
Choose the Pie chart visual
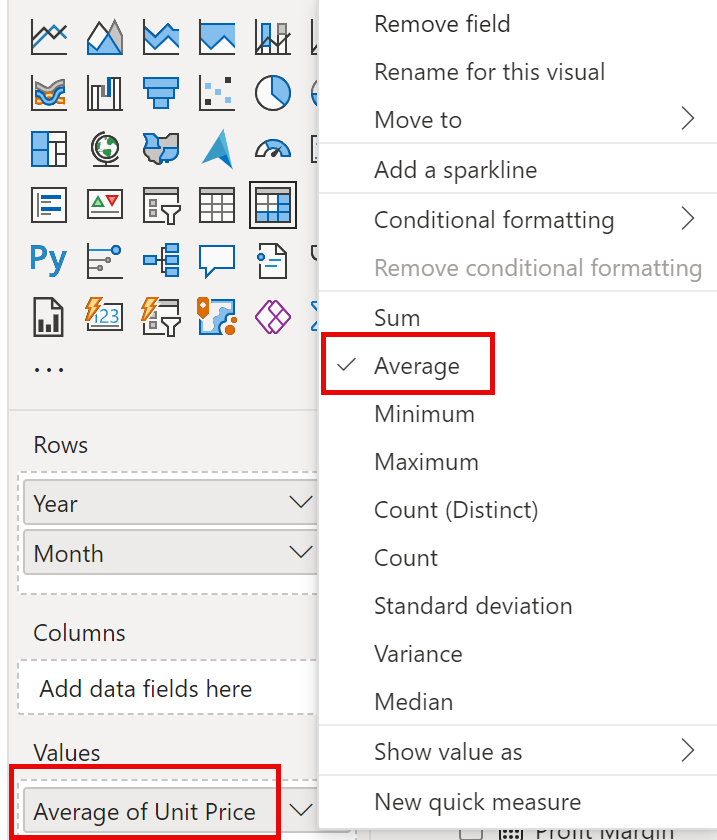pyautogui.click(x=273, y=92)
